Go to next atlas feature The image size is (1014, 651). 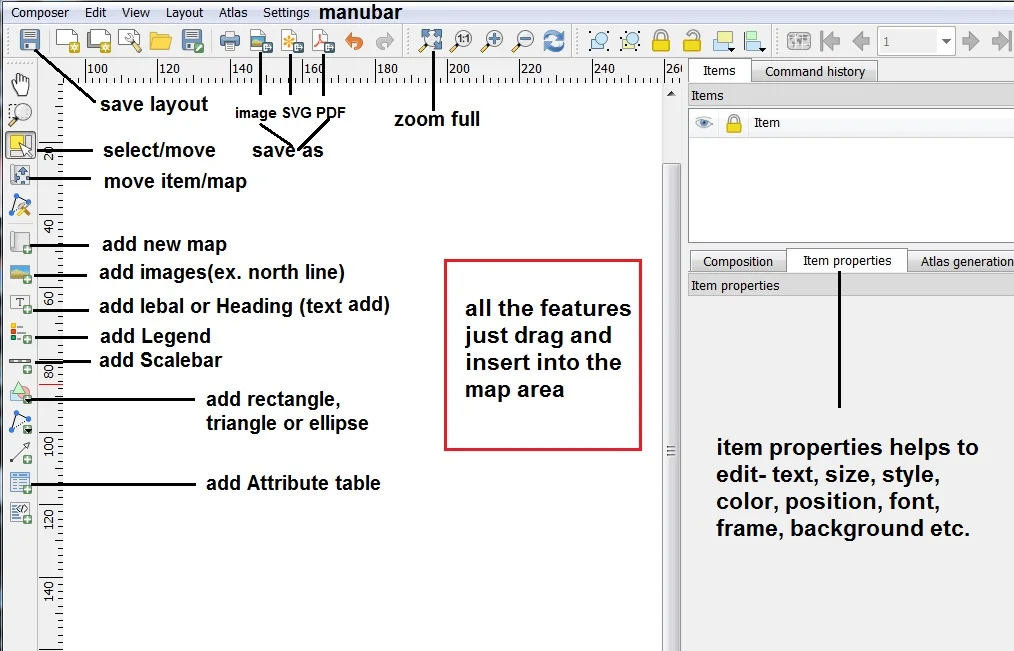click(971, 41)
